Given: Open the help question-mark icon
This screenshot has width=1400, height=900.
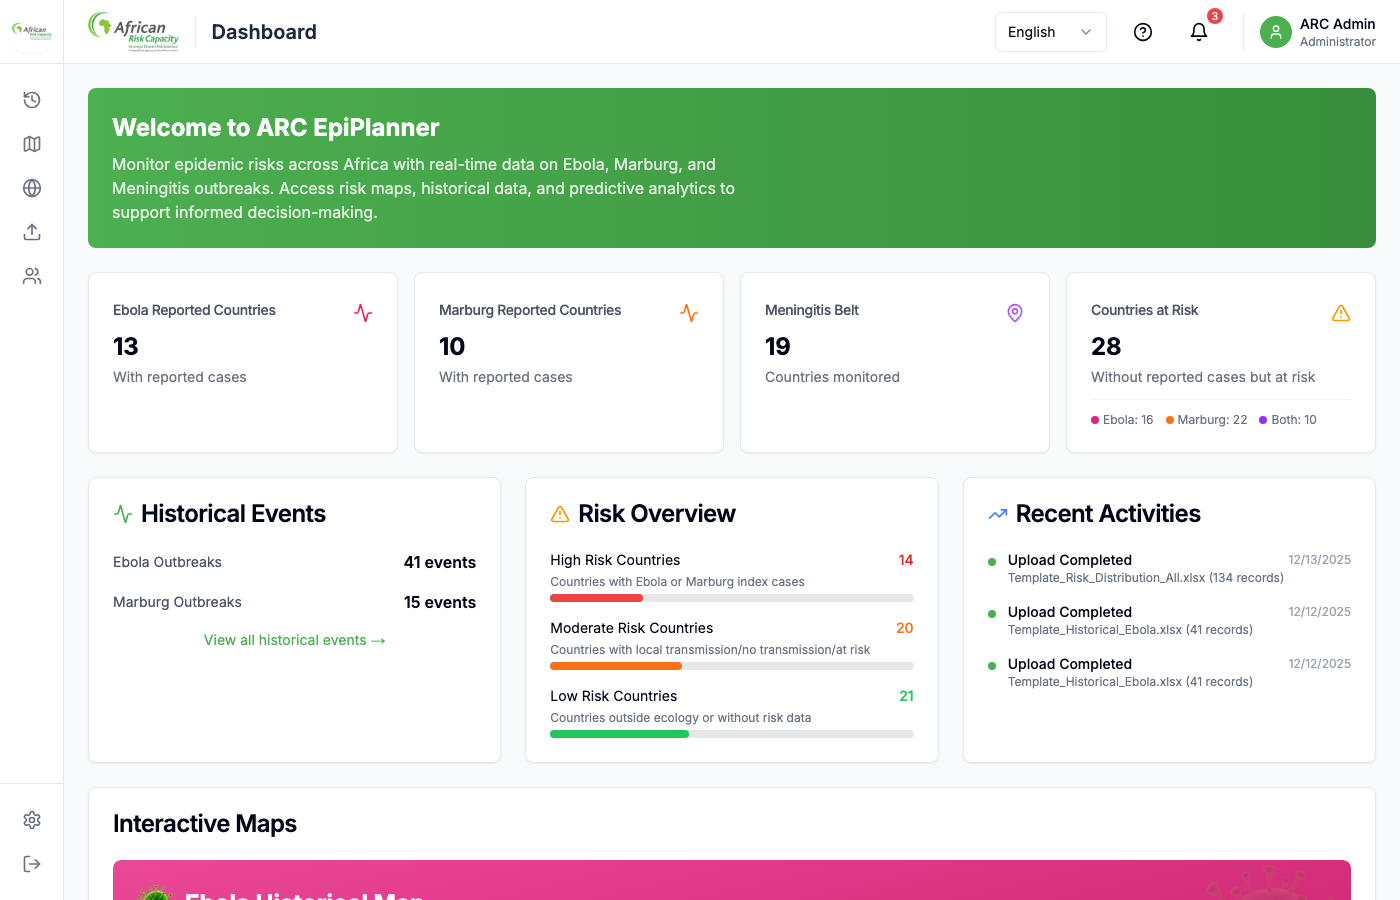Looking at the screenshot, I should 1143,32.
